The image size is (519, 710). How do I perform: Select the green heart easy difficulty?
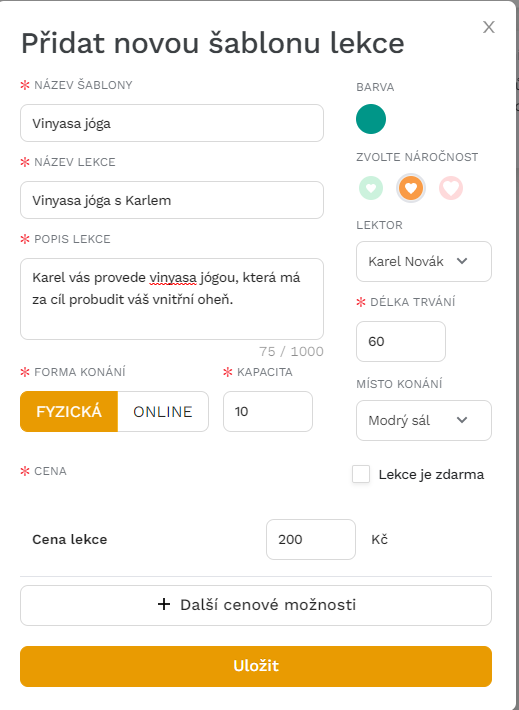[x=371, y=188]
